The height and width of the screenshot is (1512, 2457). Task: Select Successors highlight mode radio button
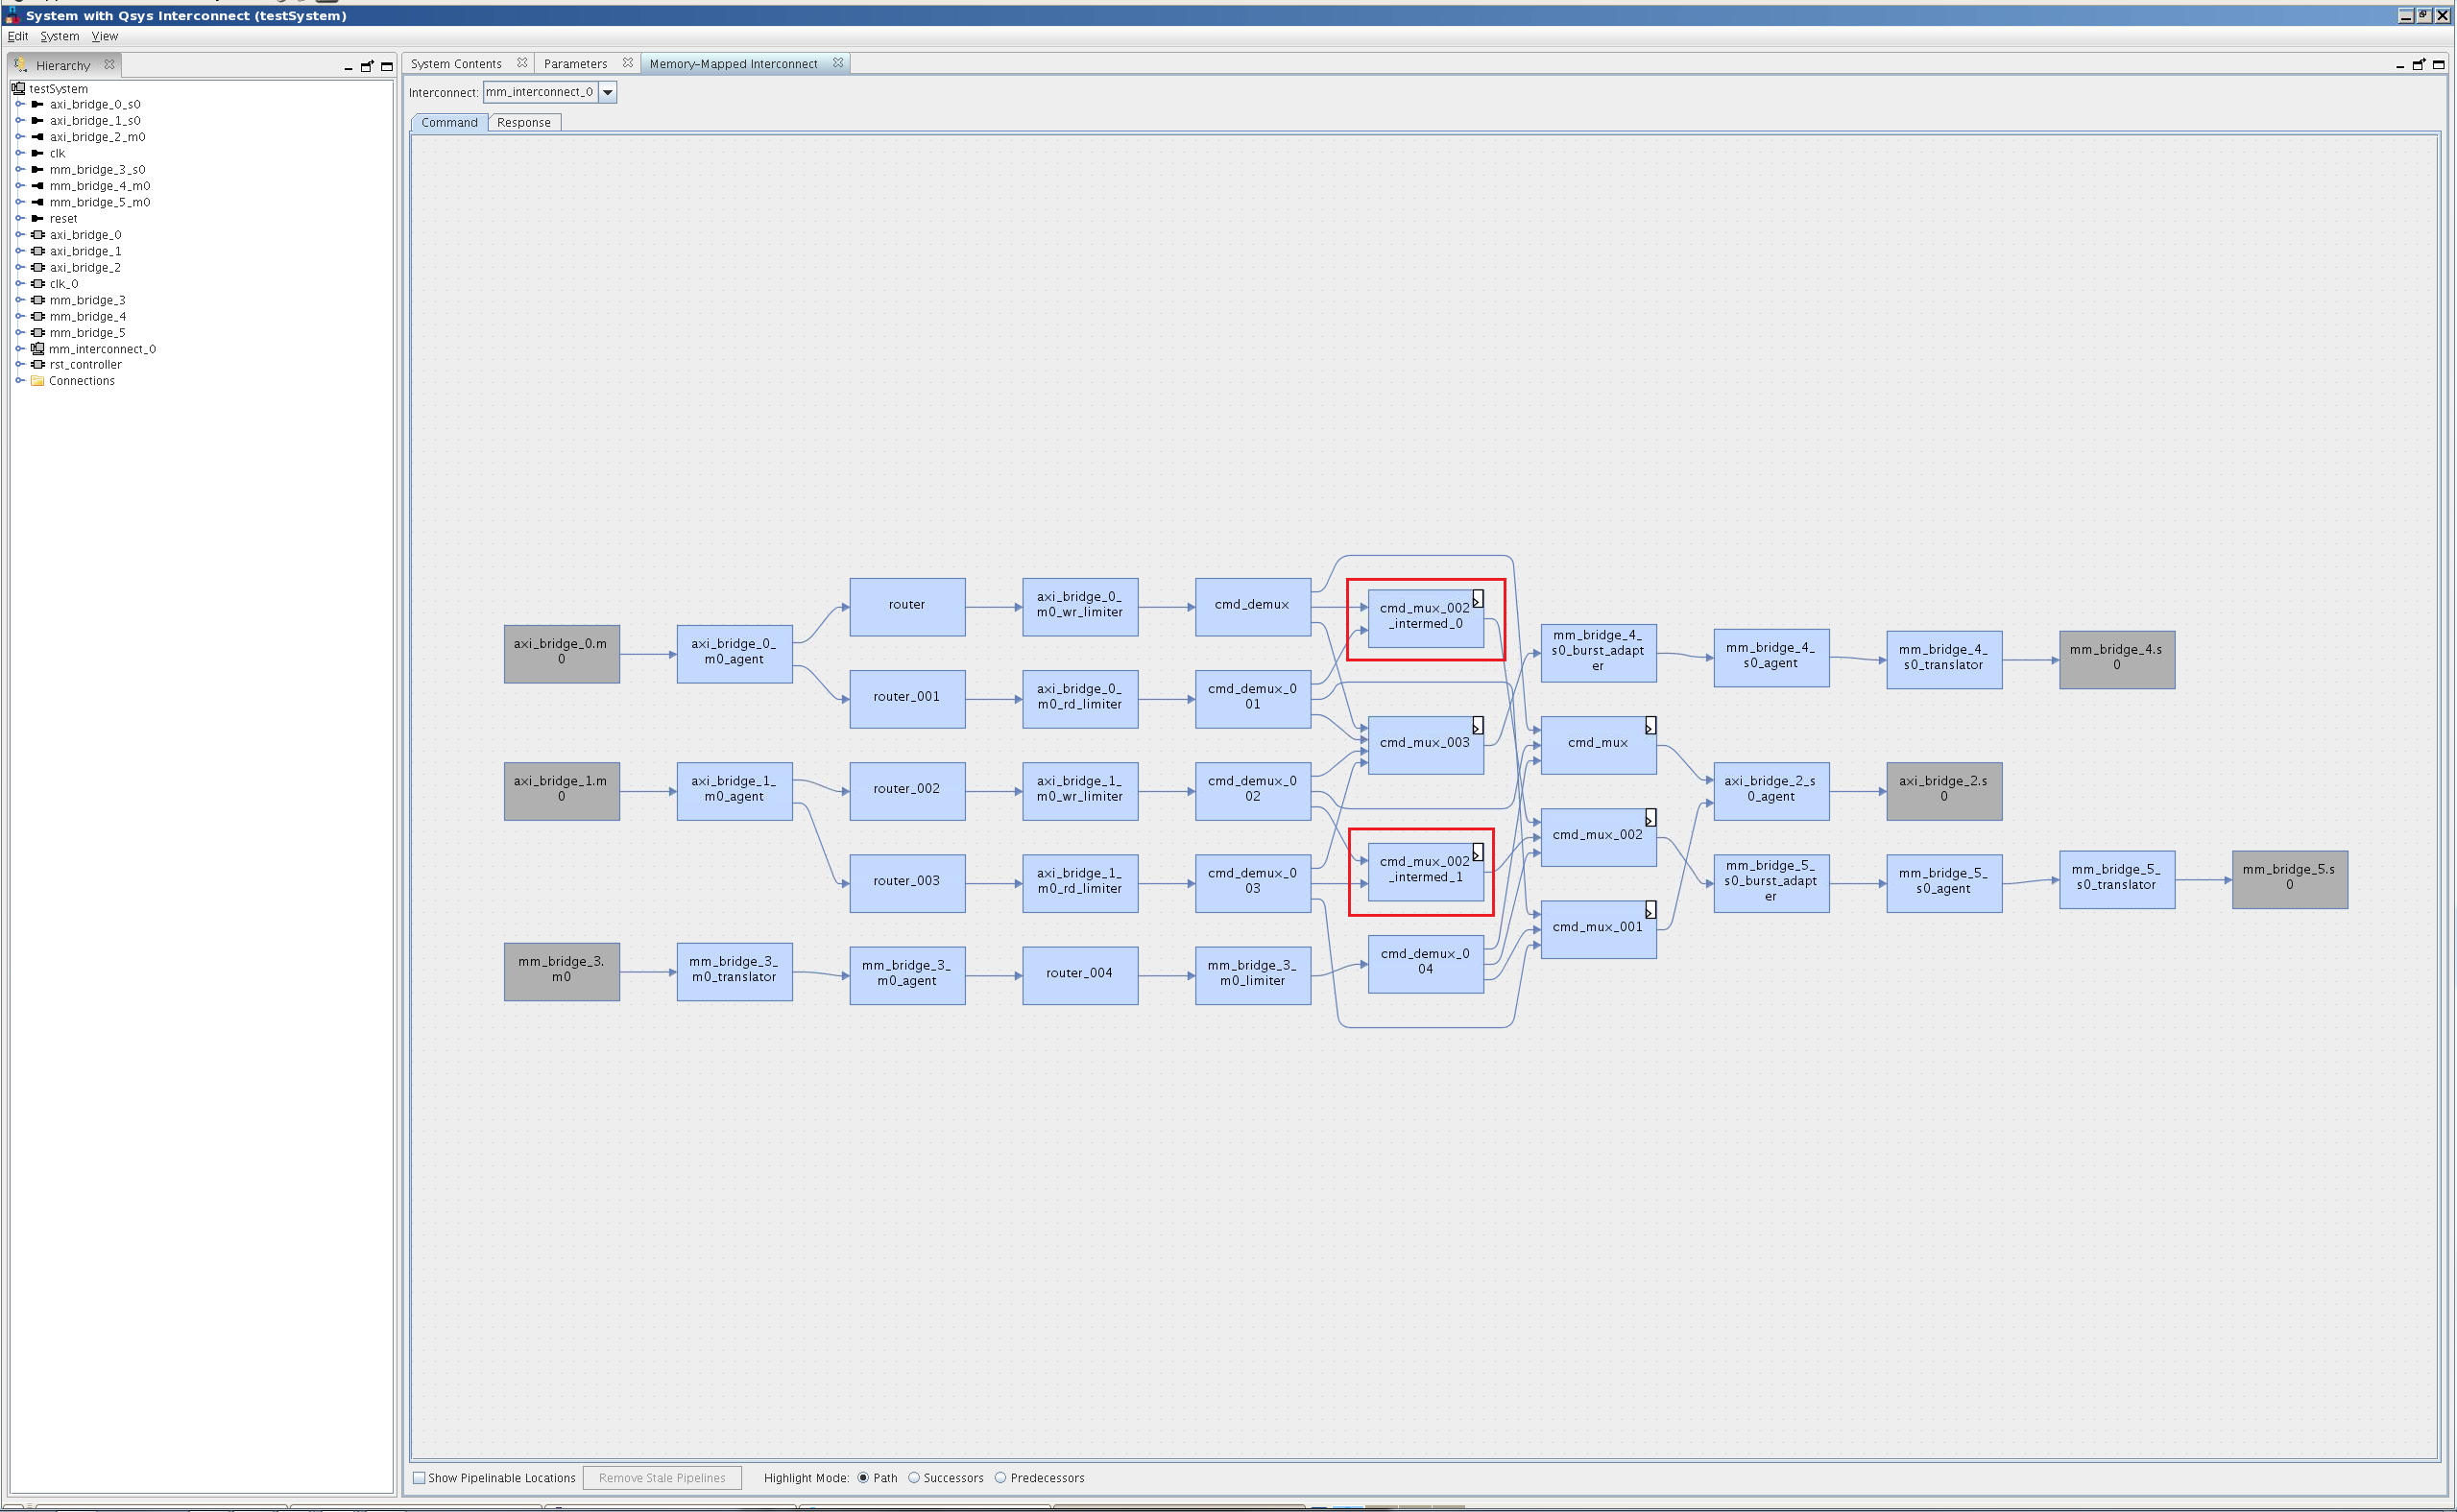click(x=914, y=1477)
